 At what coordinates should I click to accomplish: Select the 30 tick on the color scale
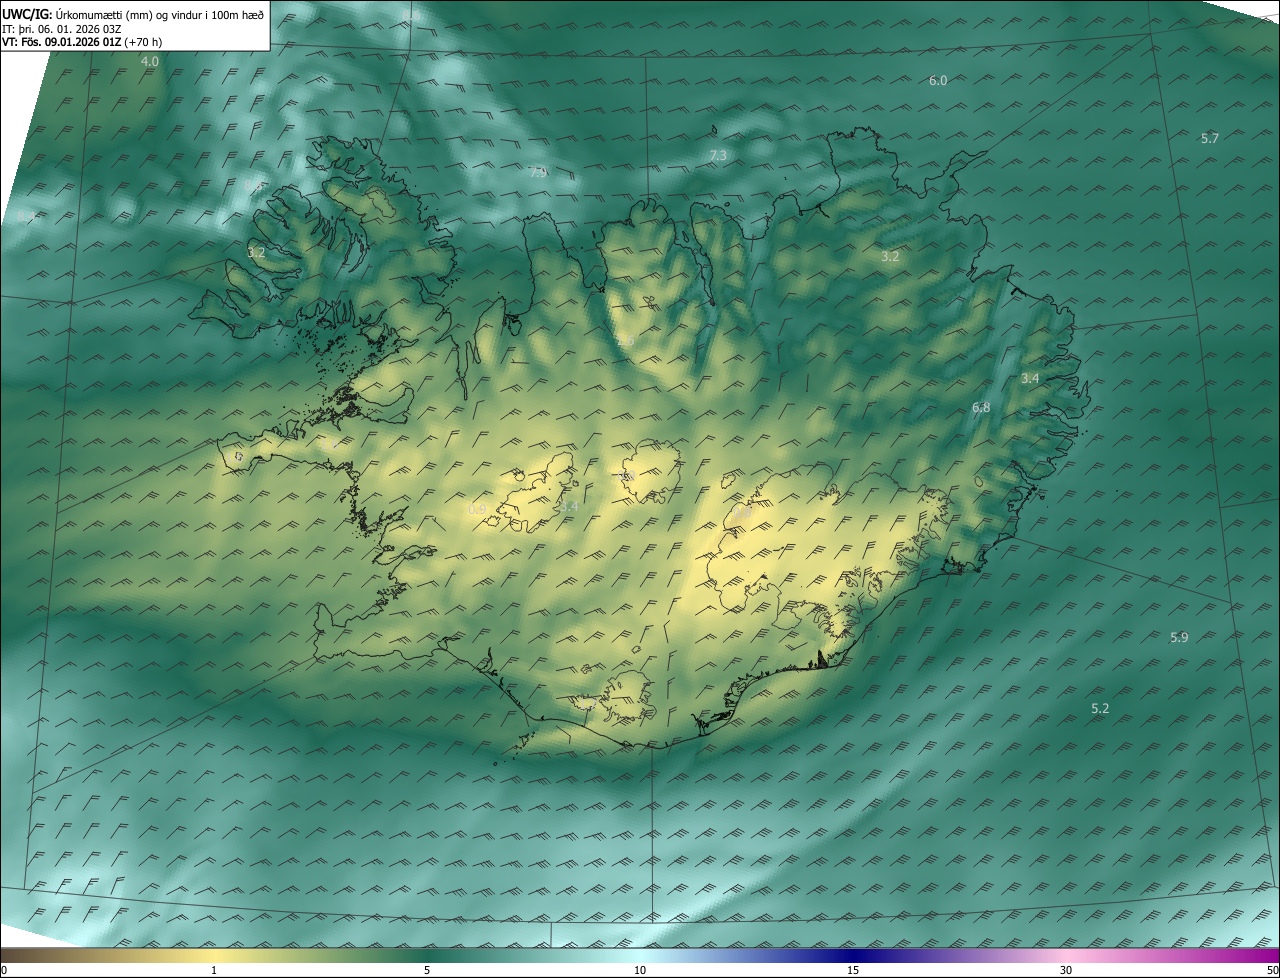1066,970
